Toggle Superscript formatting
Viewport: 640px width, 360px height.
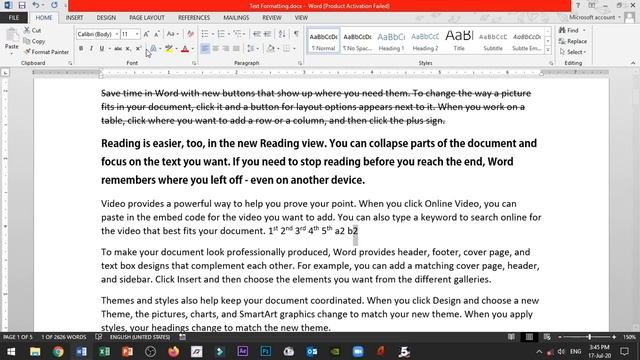(x=138, y=49)
